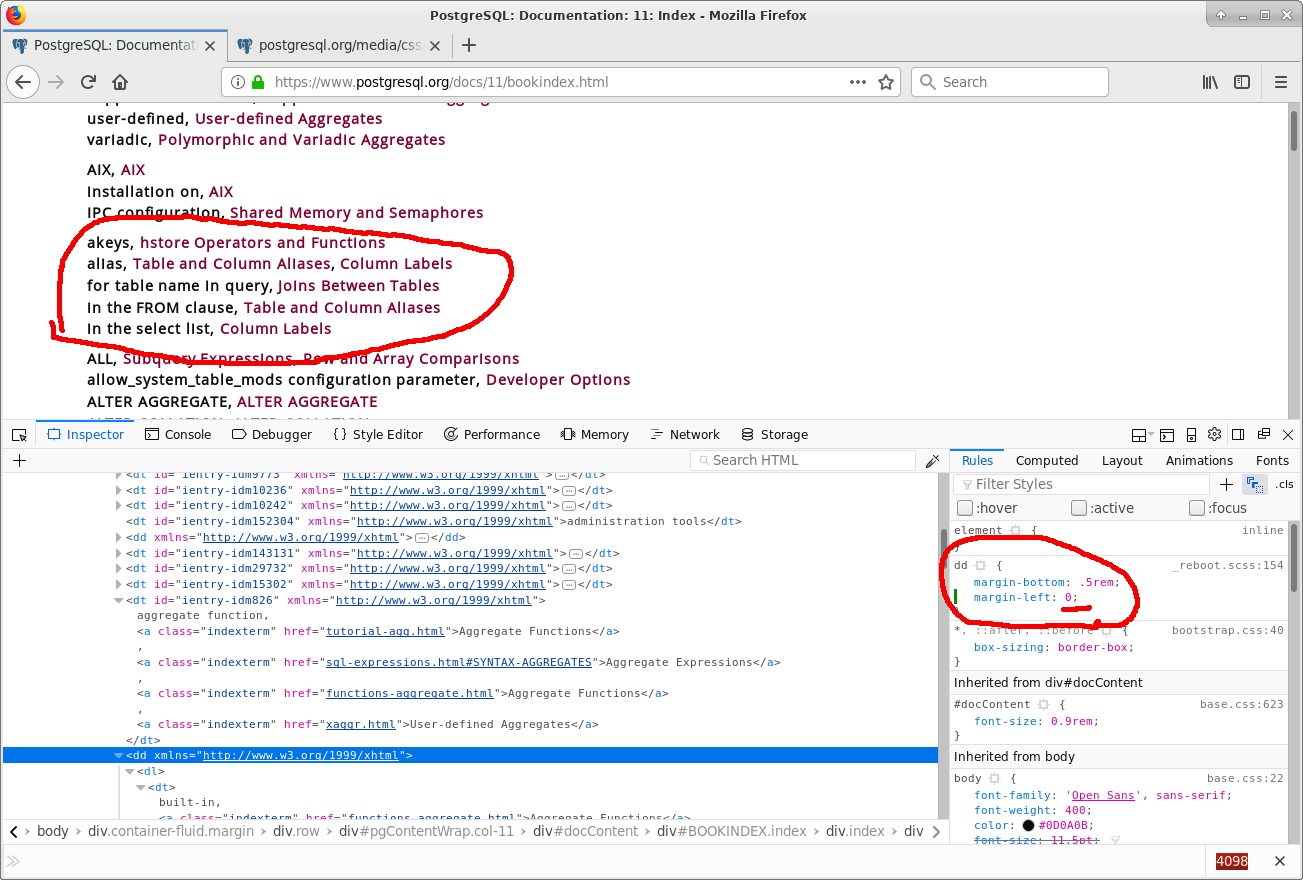Click the body font color swatch
This screenshot has height=880, width=1303.
coord(1028,826)
